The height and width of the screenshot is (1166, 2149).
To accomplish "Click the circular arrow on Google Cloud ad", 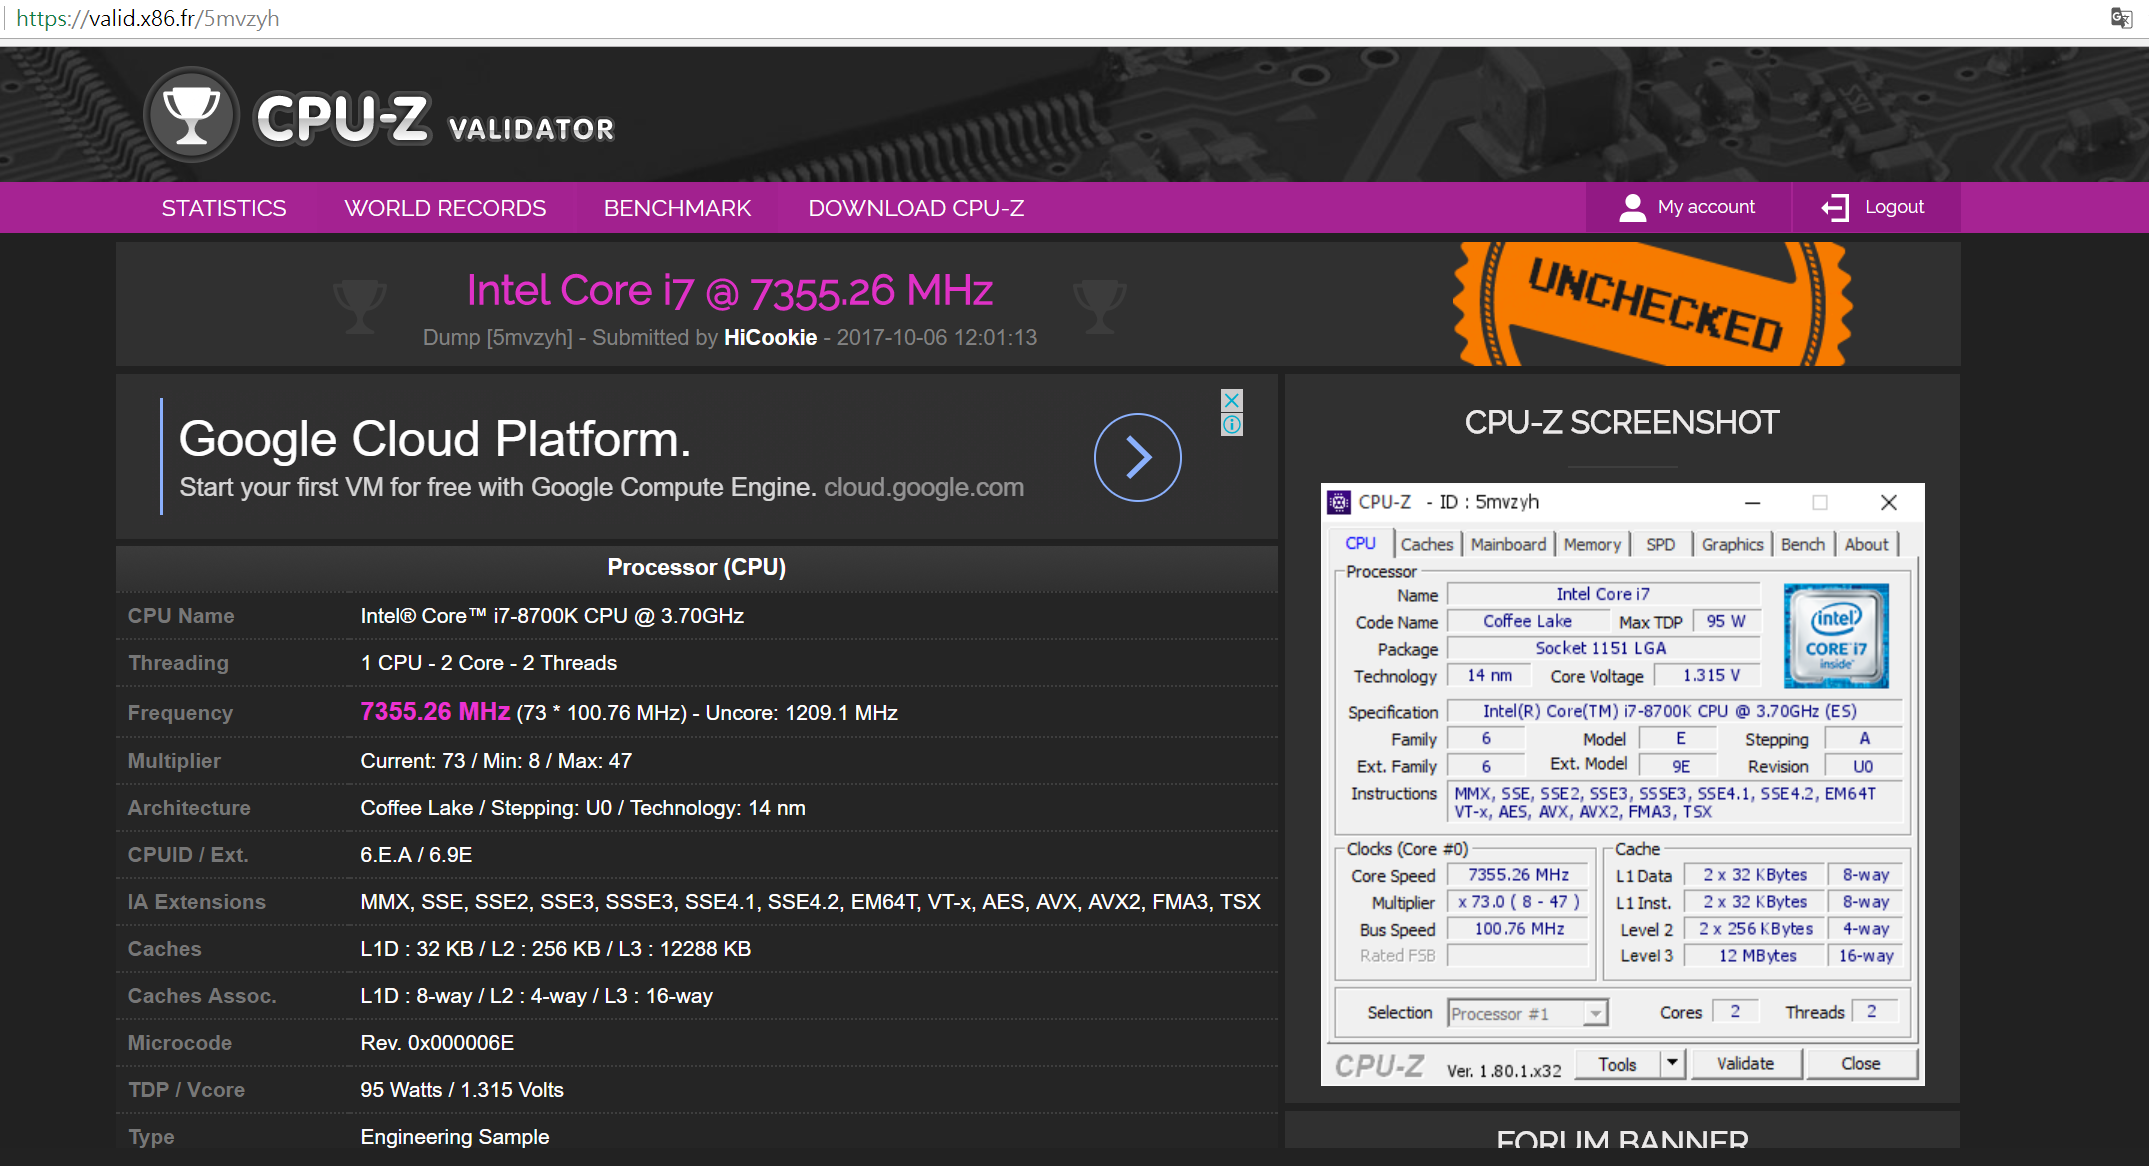I will coord(1137,457).
